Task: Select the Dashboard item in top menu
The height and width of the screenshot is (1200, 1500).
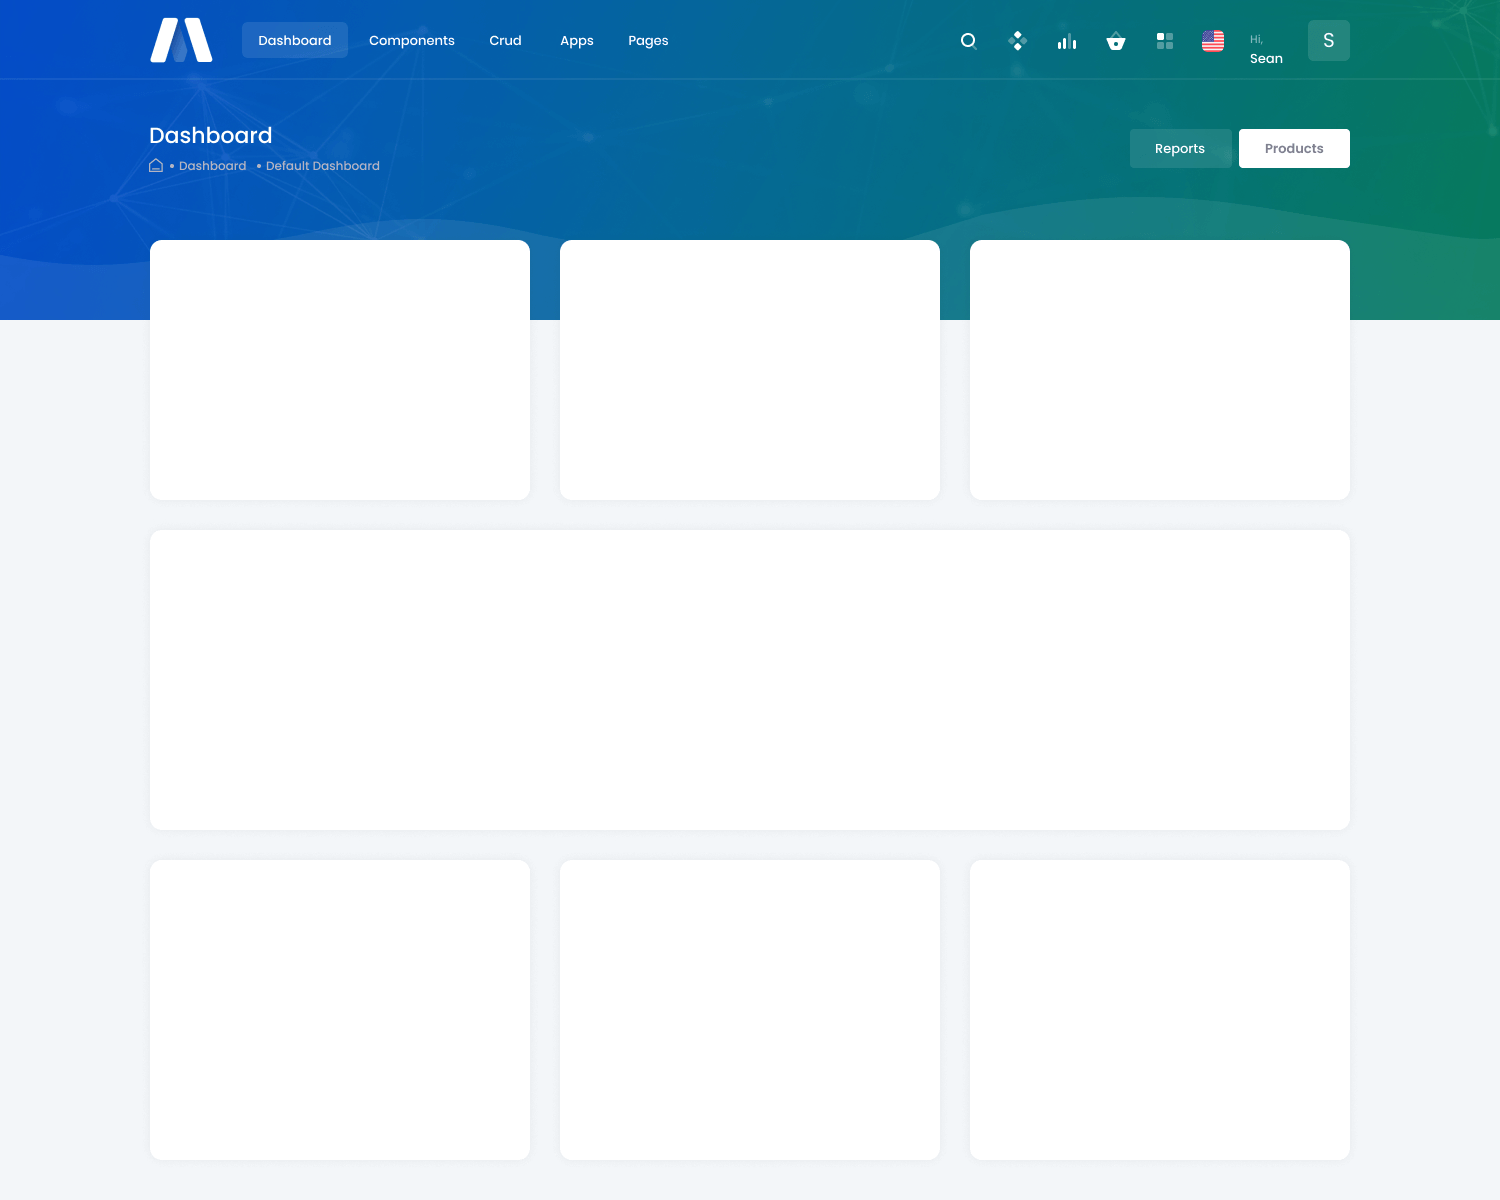Action: 295,41
